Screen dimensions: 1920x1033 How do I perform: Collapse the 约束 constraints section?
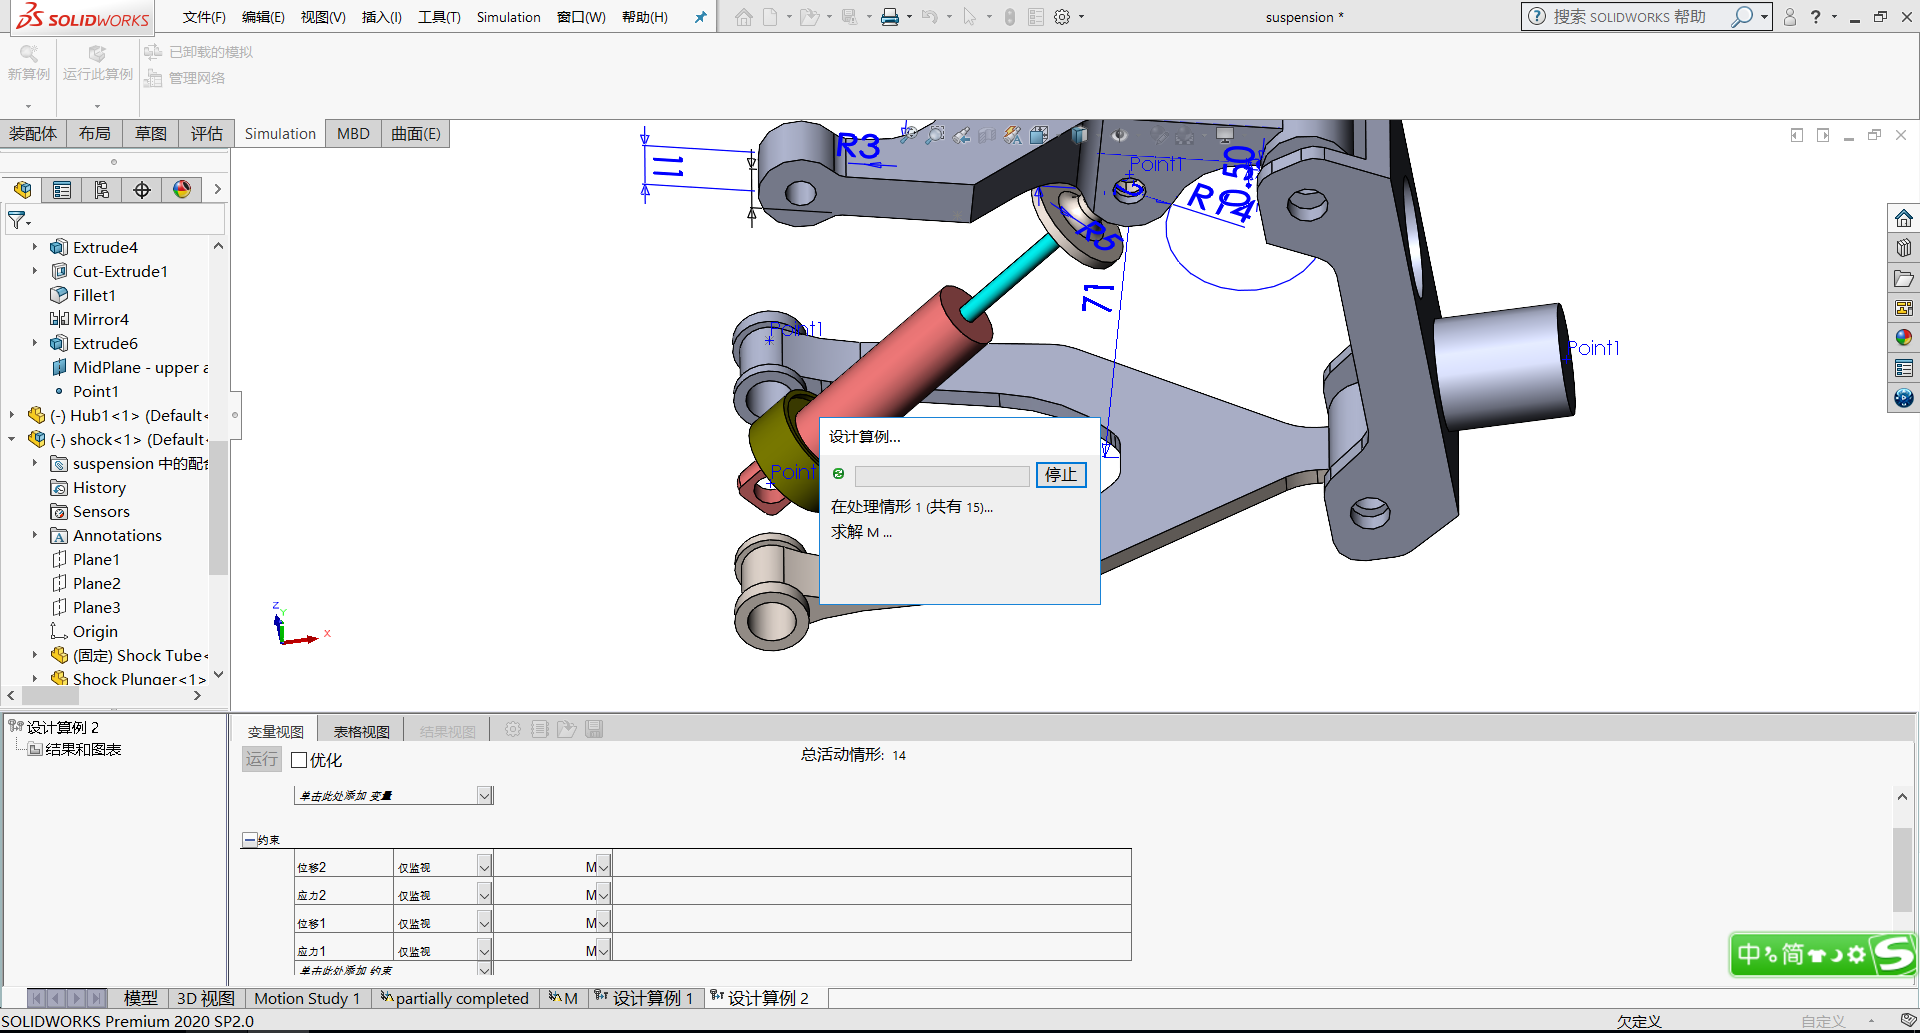[x=249, y=840]
